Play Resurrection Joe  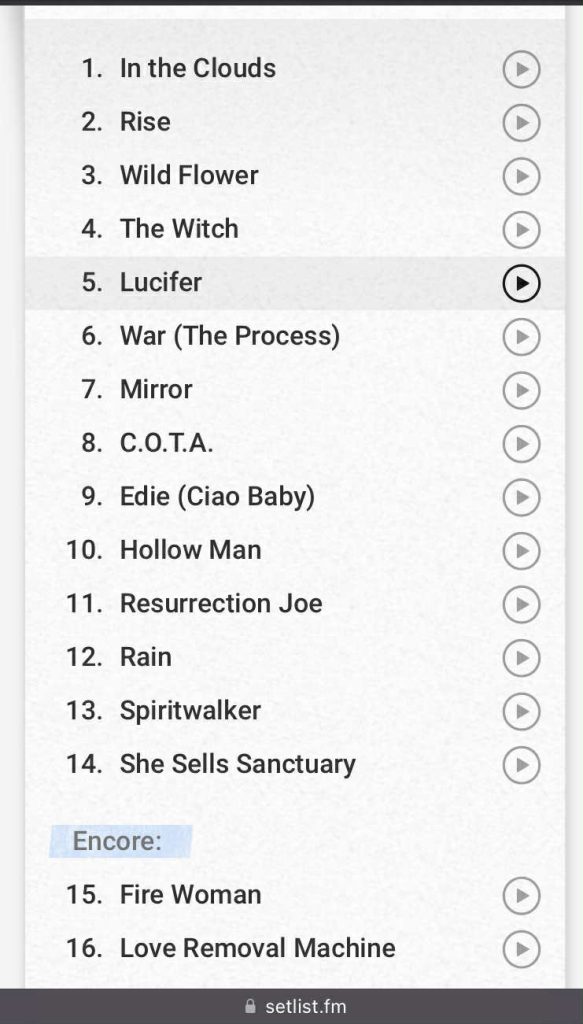(x=521, y=604)
